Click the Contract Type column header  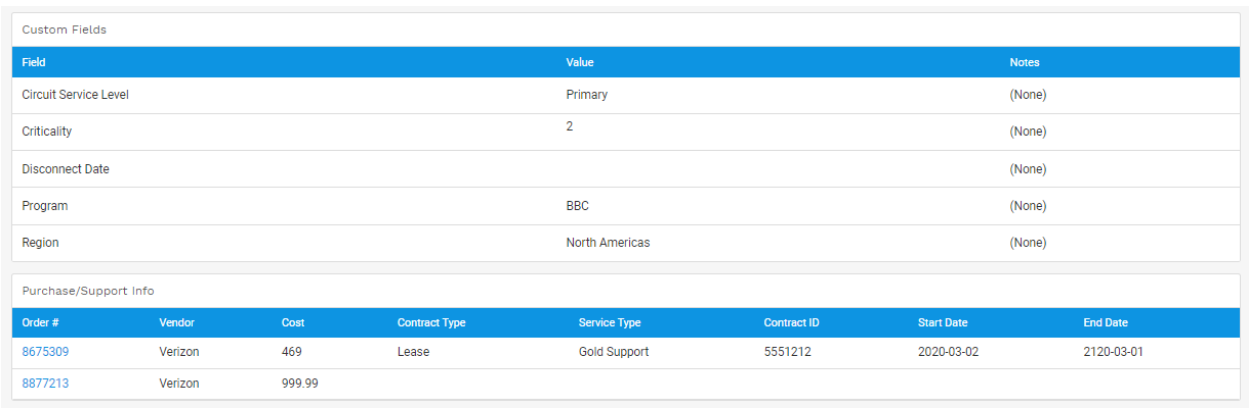(x=431, y=323)
